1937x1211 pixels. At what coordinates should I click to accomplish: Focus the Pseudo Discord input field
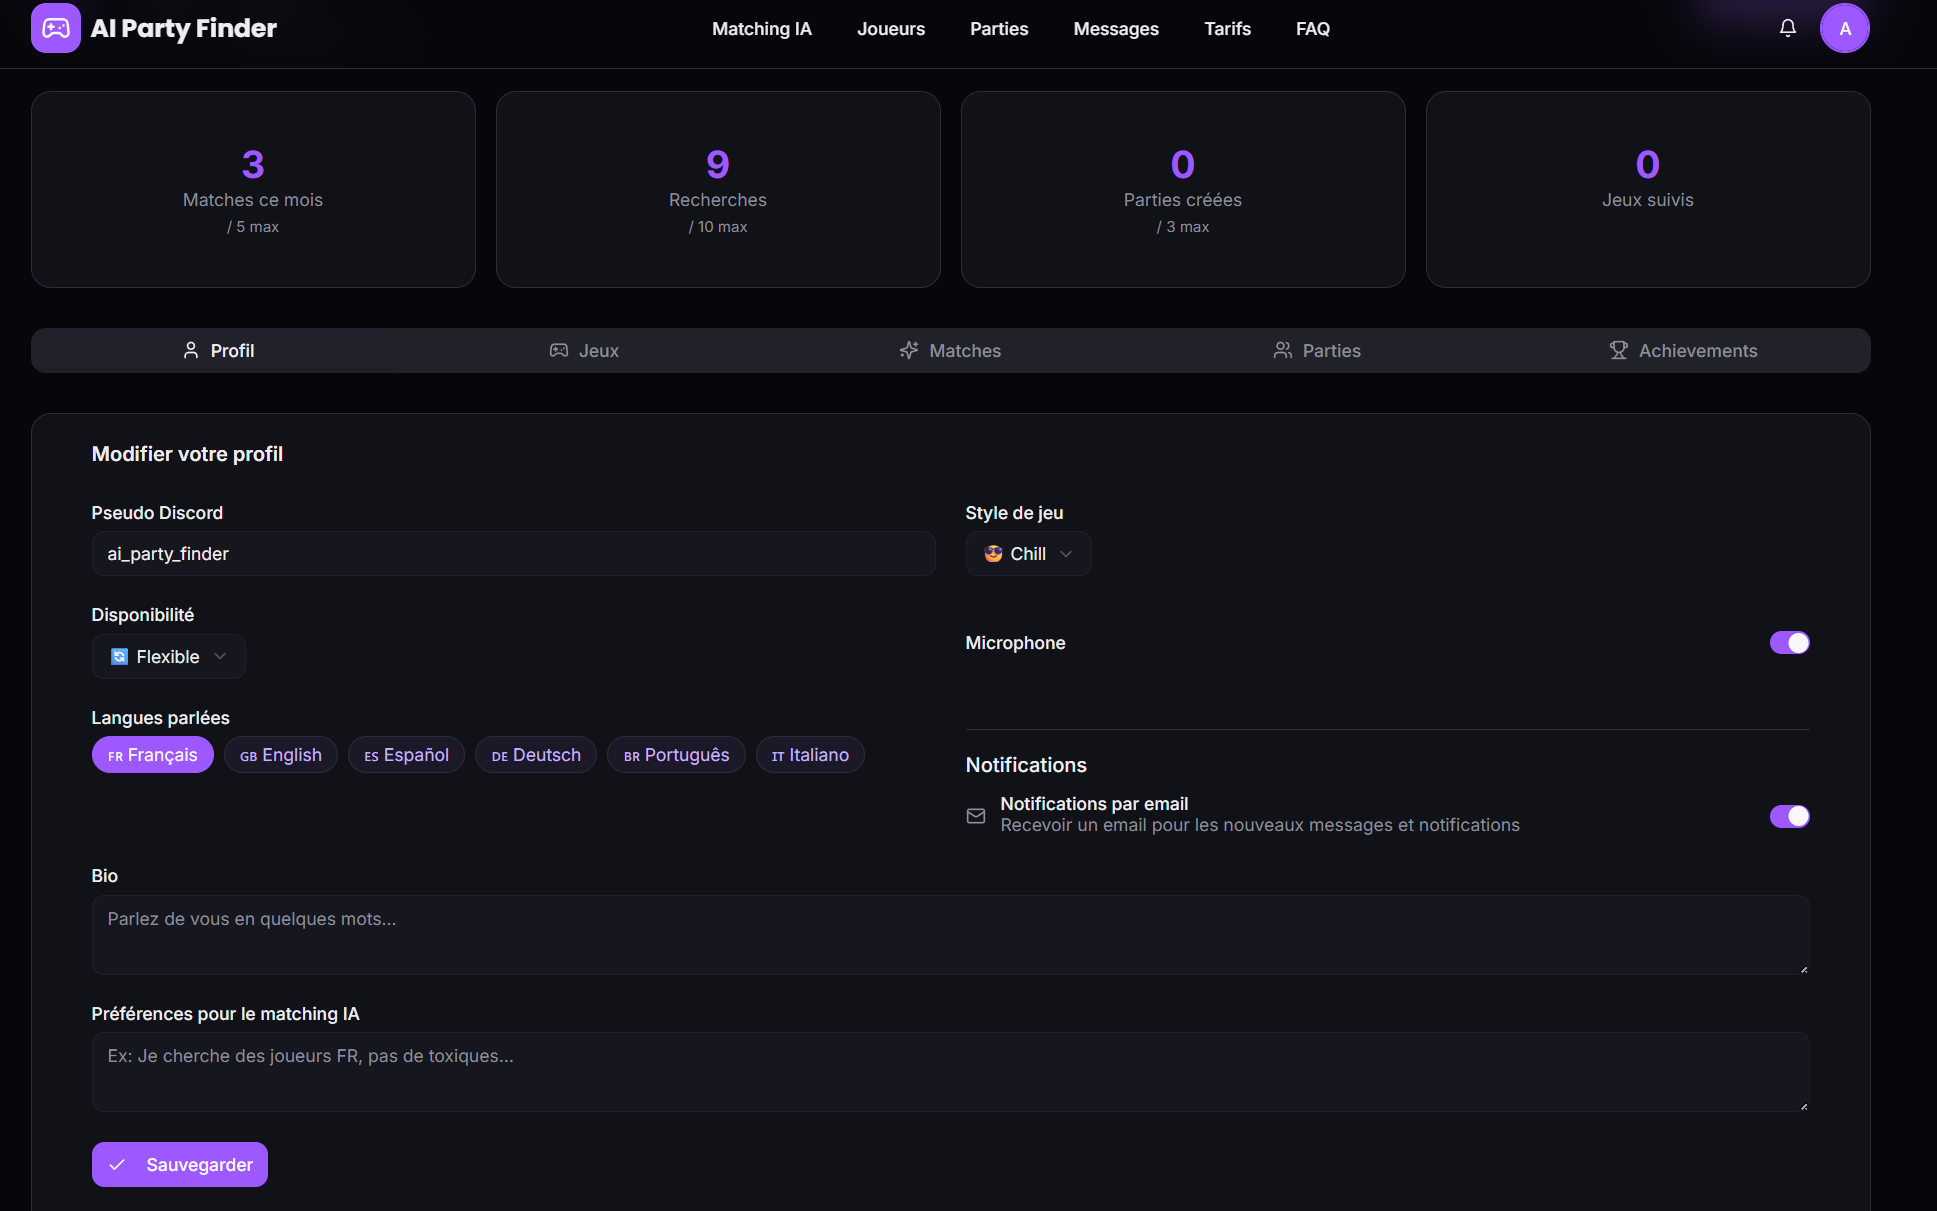[x=513, y=554]
